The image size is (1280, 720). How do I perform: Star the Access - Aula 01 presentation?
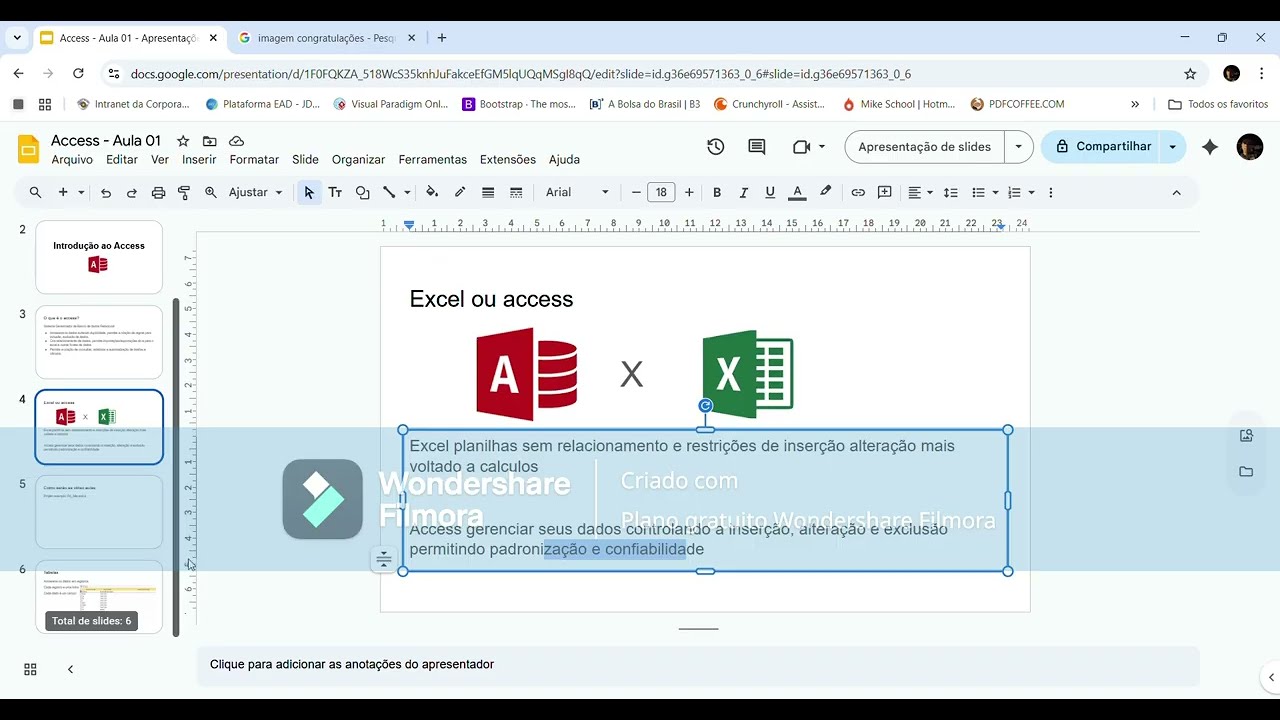[x=183, y=141]
